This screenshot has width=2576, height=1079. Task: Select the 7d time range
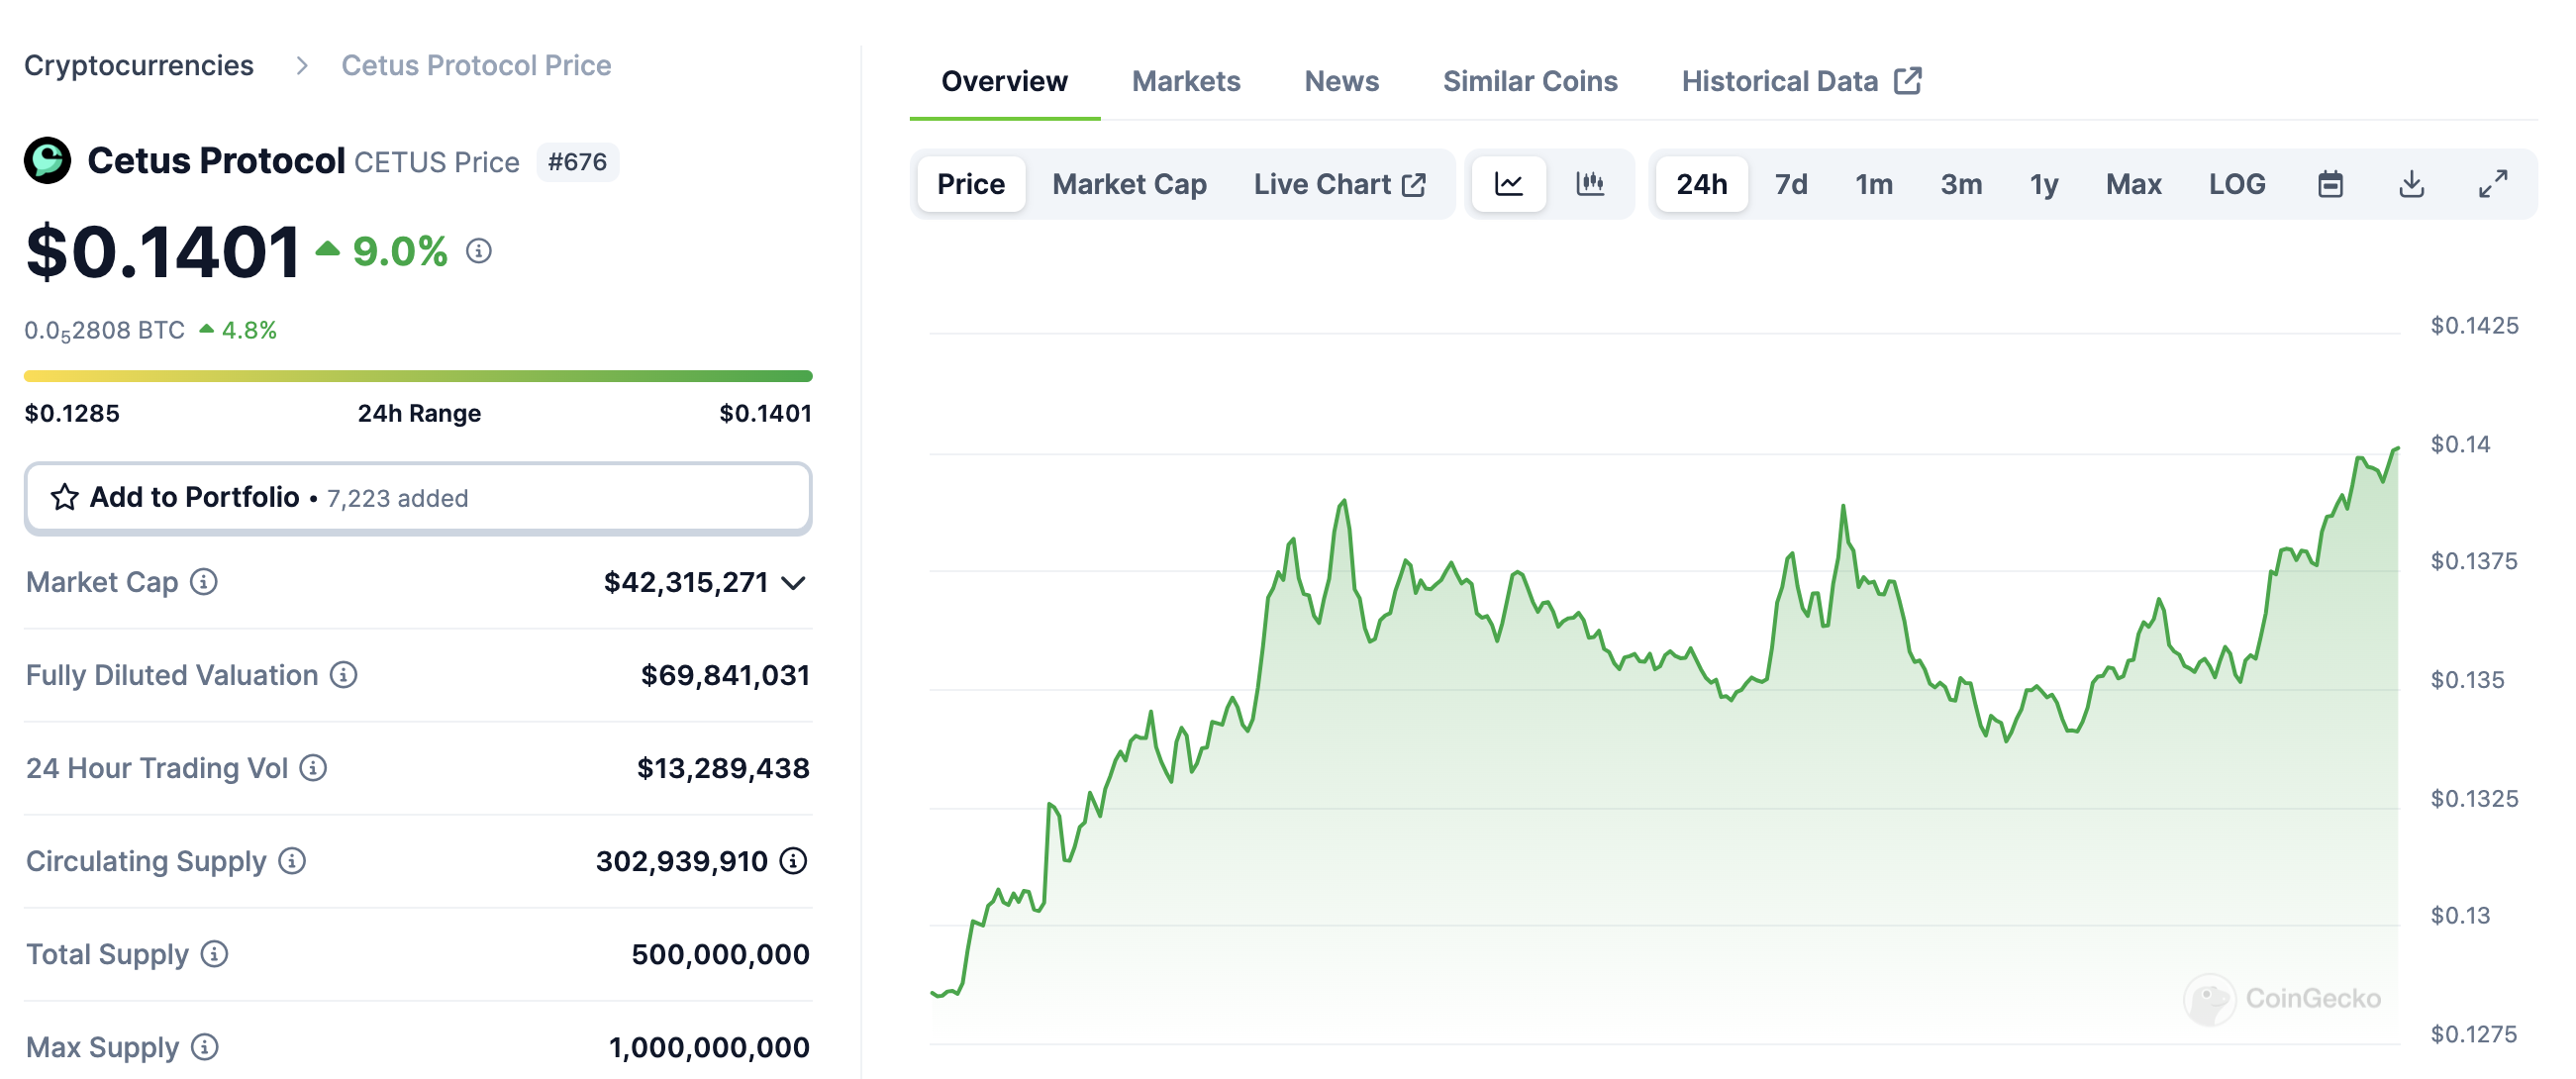(1790, 184)
